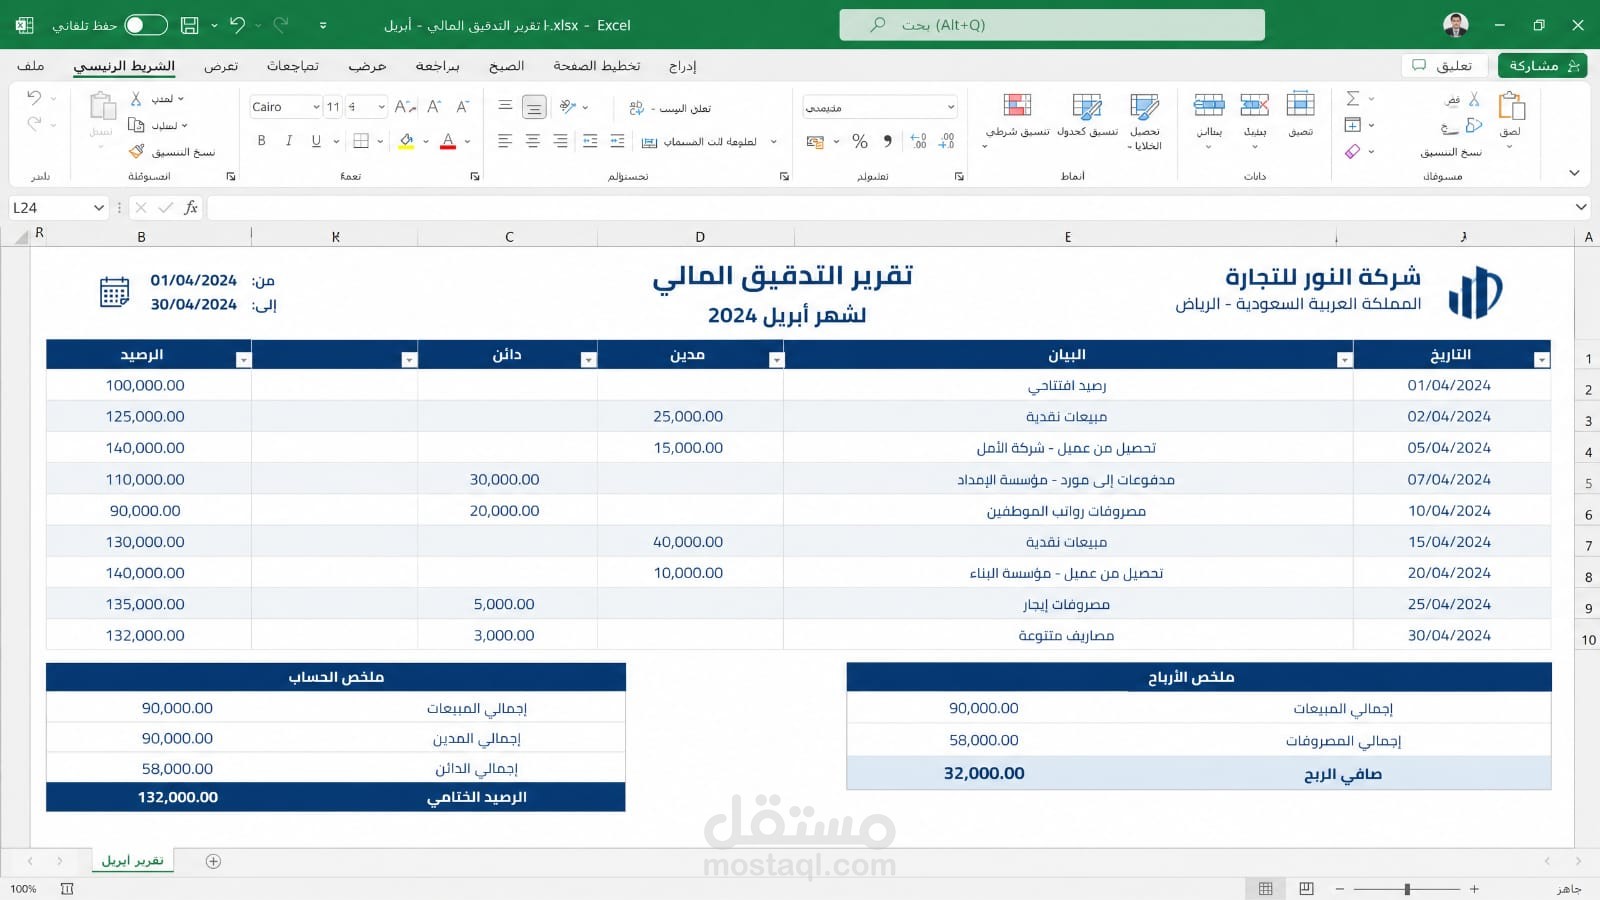Click the AutoSum sigma icon

click(x=1352, y=98)
